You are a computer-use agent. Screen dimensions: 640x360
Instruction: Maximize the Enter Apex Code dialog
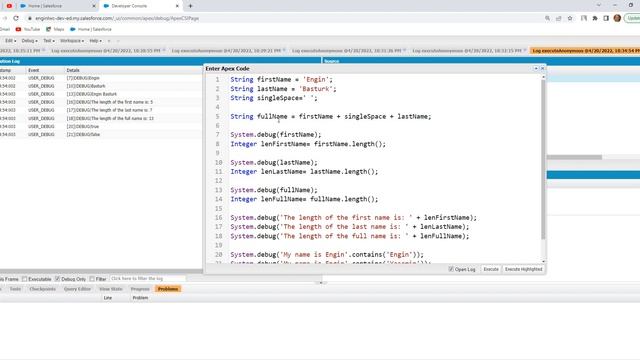(536, 69)
